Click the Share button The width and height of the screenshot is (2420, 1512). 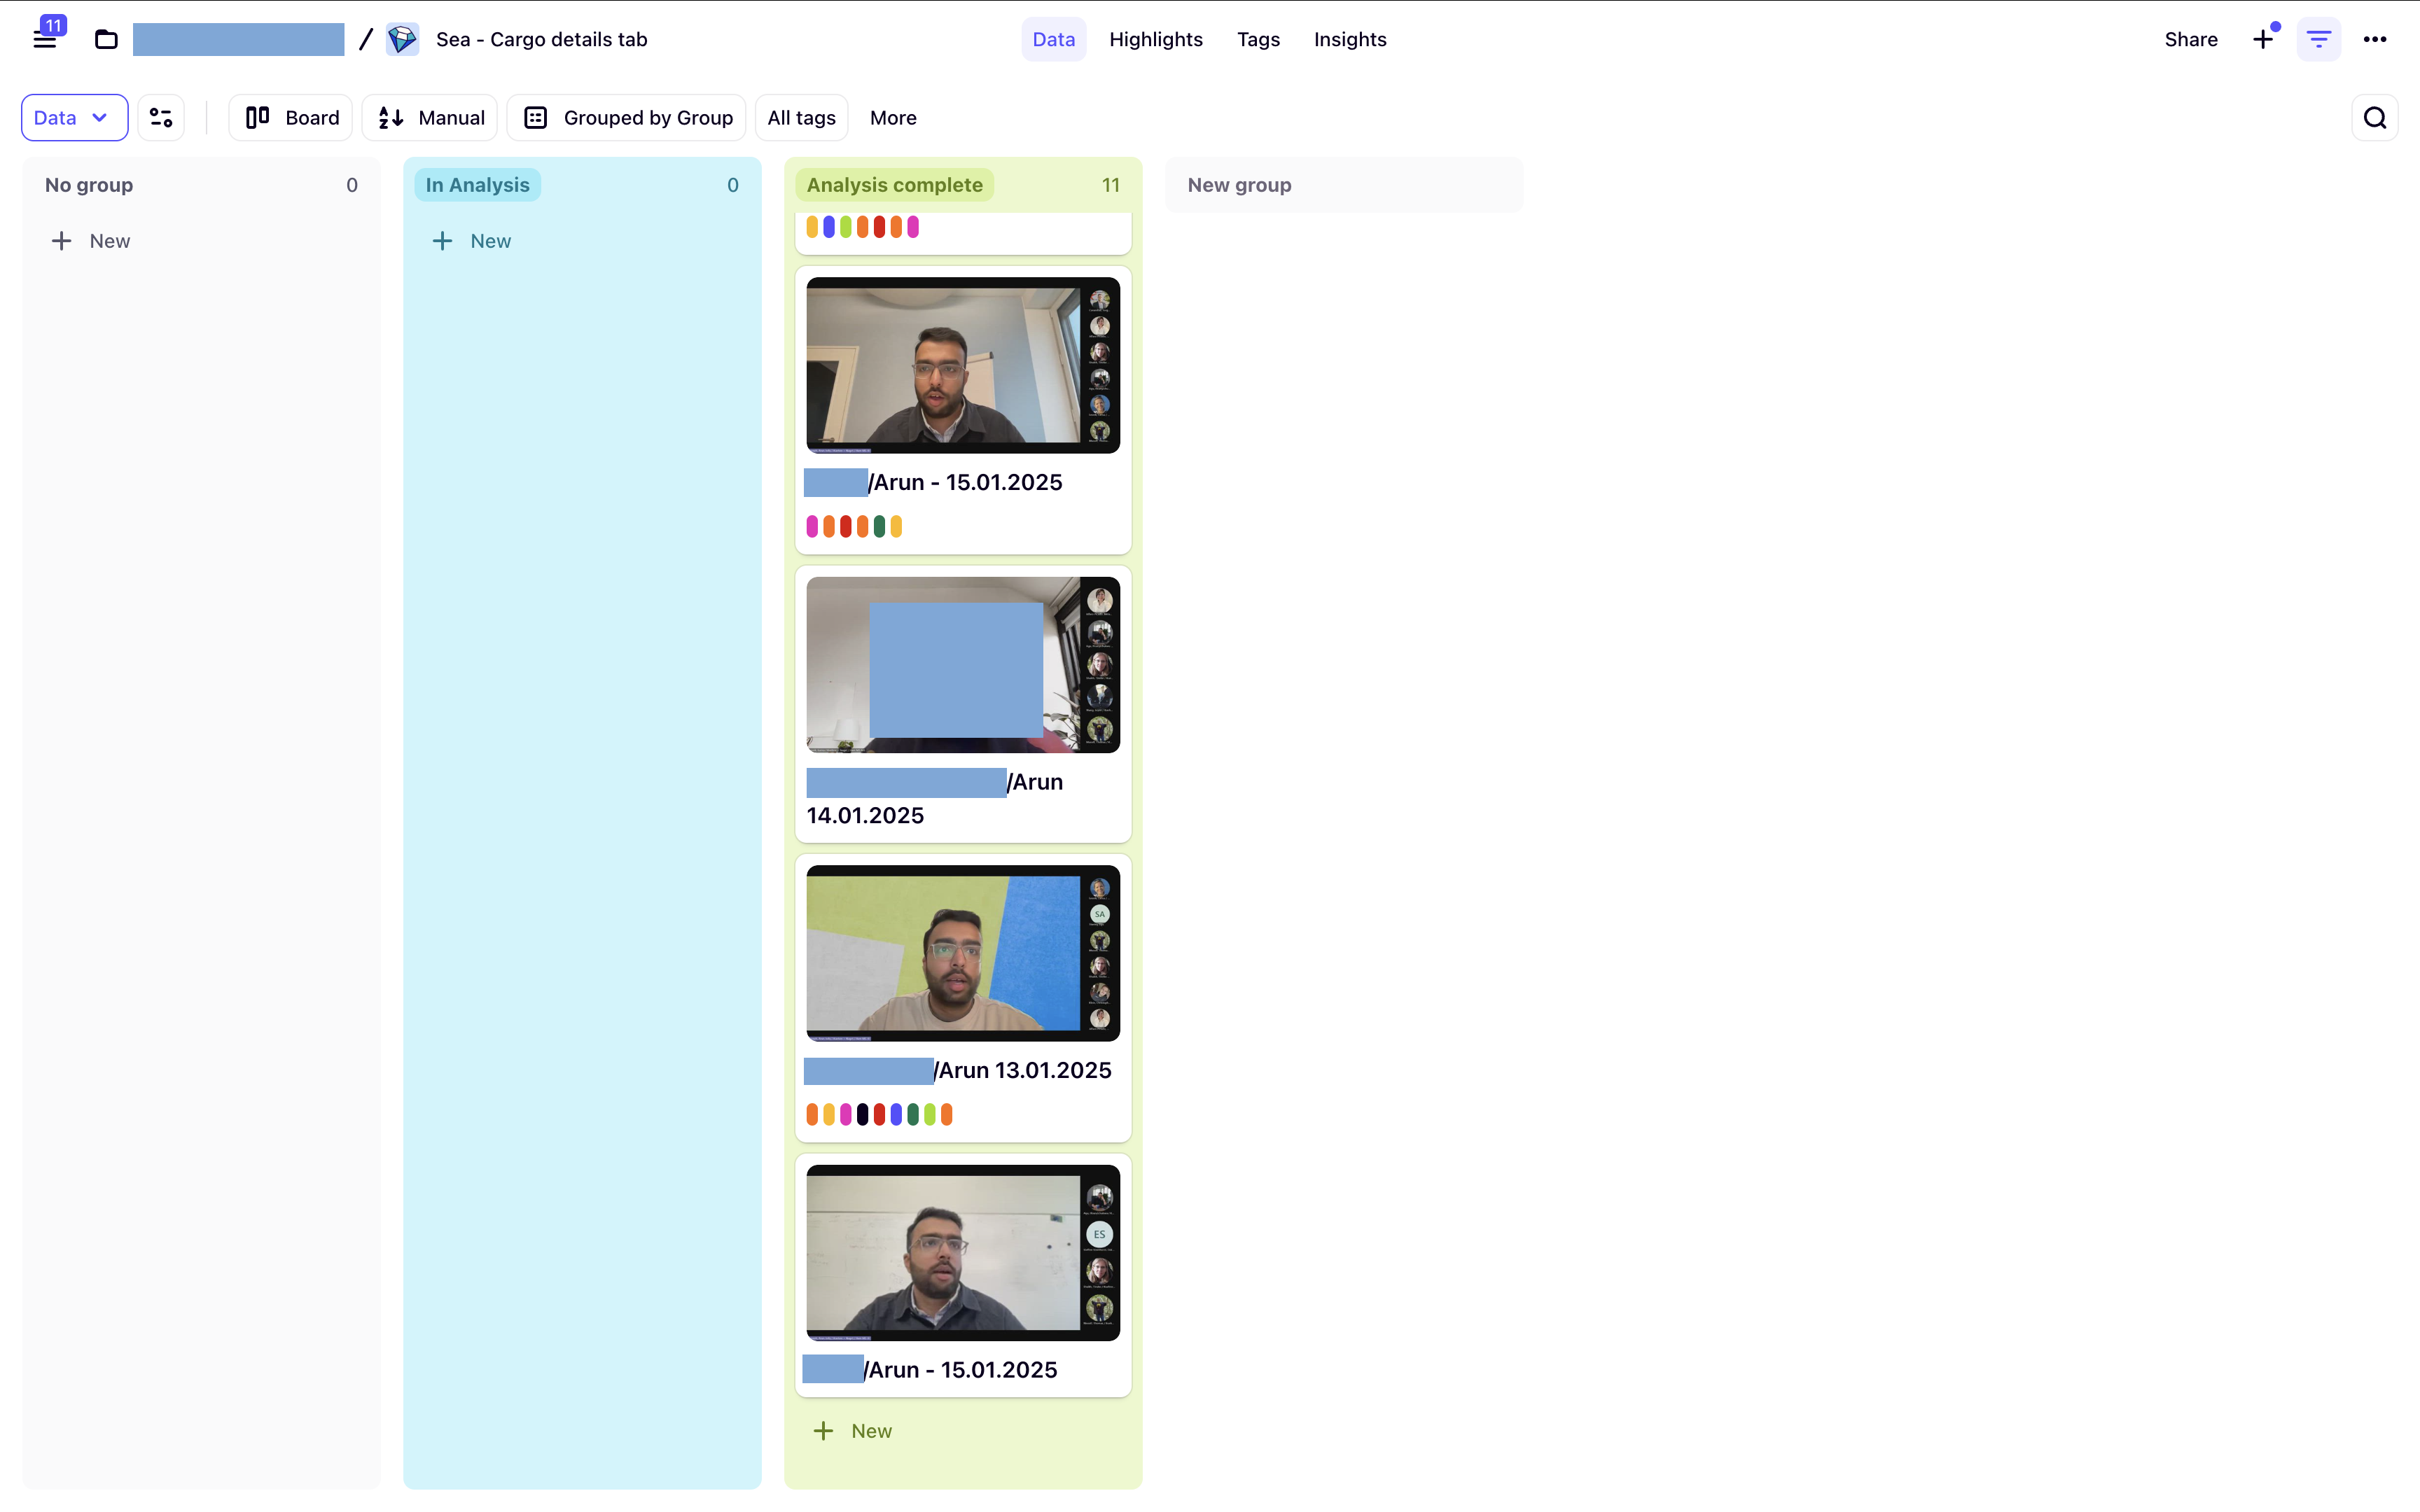coord(2191,40)
